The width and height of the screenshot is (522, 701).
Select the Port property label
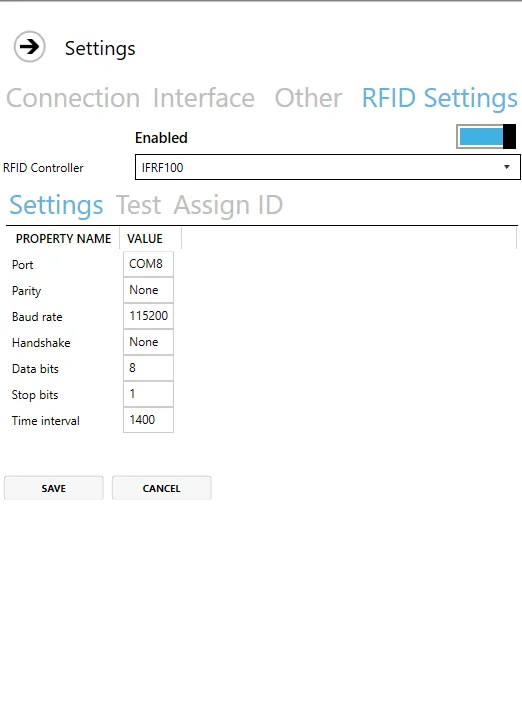[x=22, y=265]
